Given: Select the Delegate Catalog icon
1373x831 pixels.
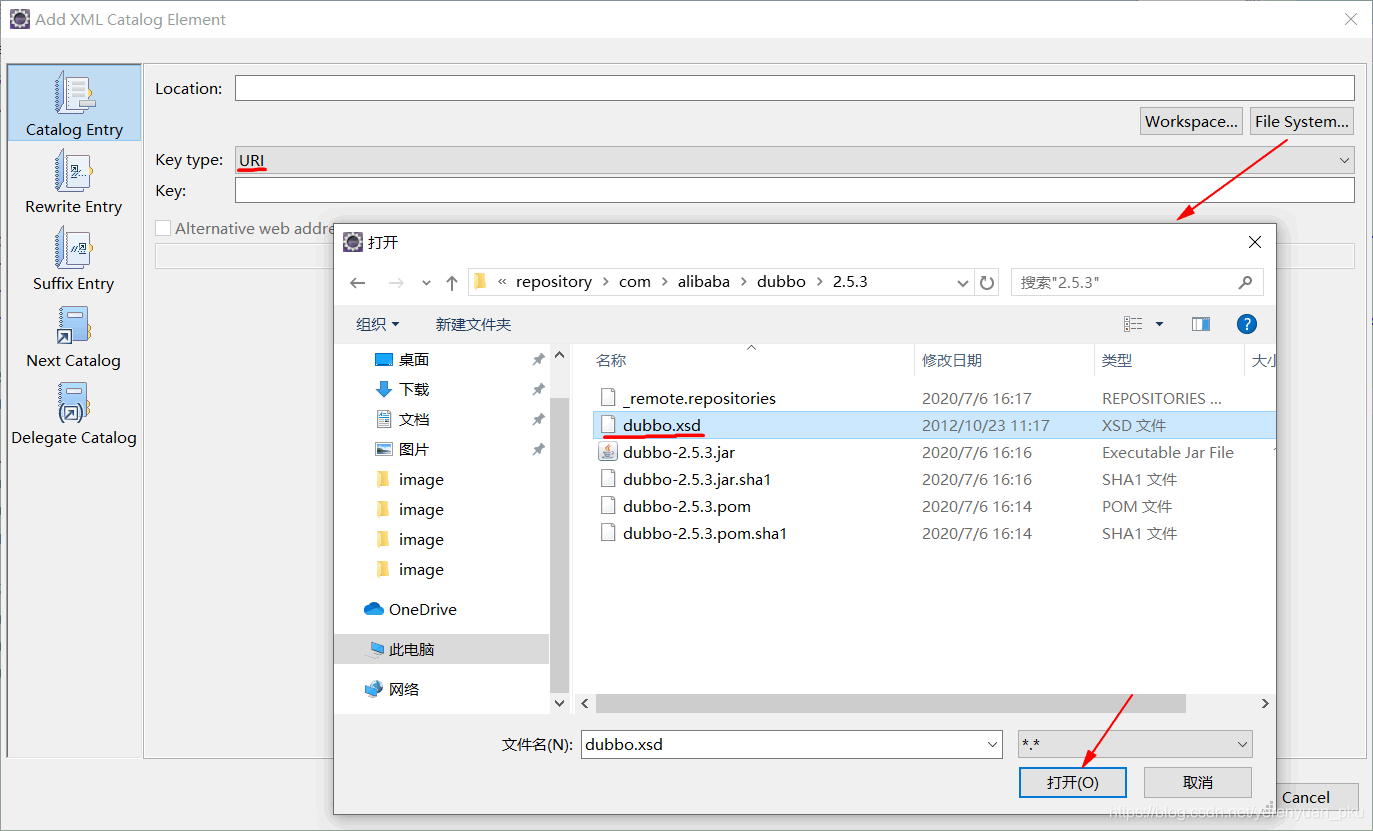Looking at the screenshot, I should [74, 403].
